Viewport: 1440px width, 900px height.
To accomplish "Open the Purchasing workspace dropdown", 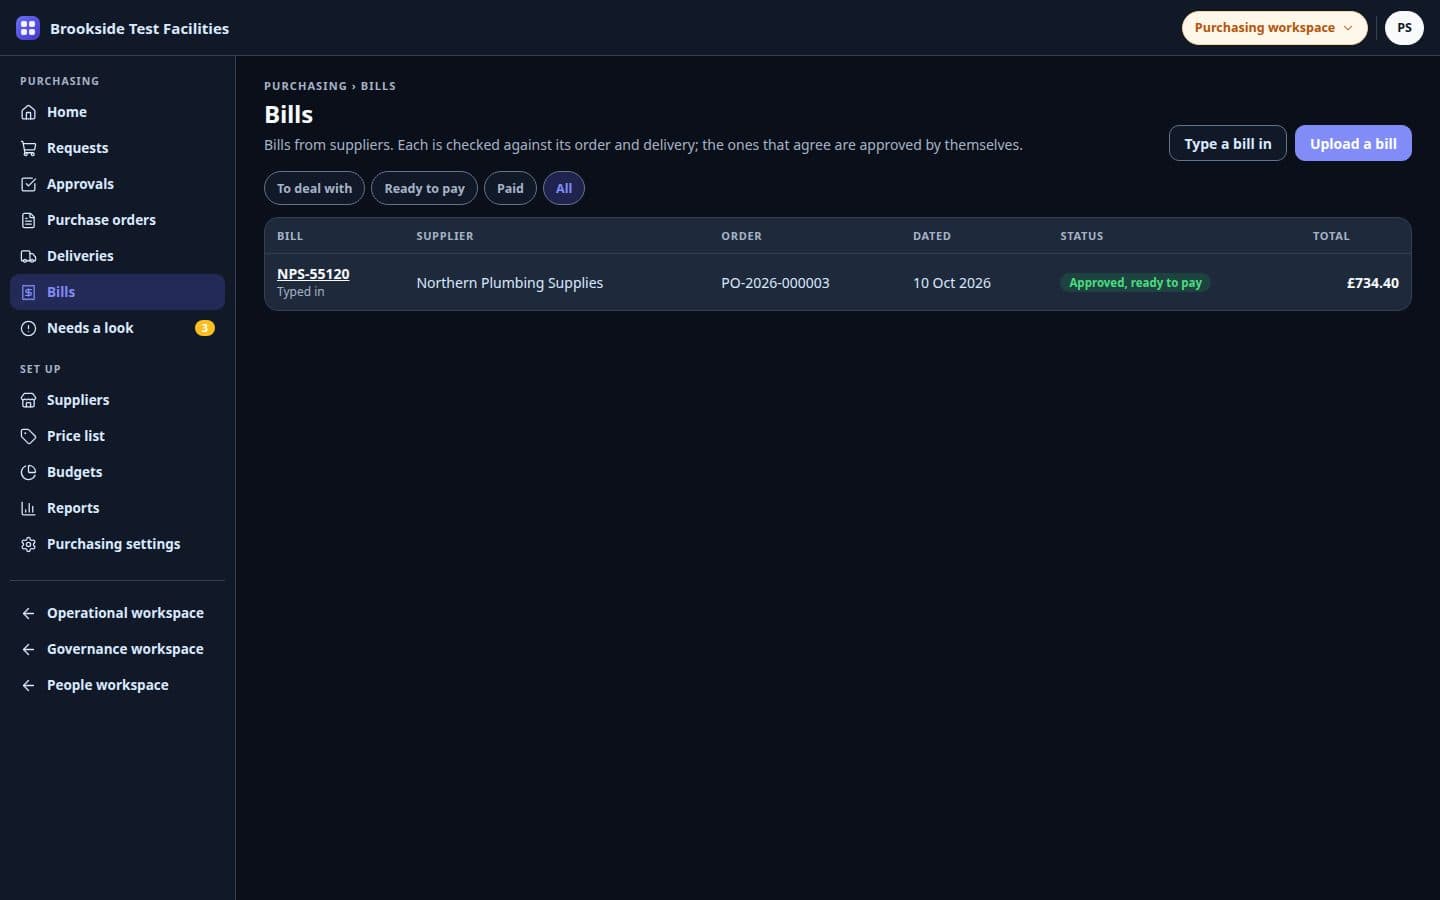I will click(1274, 28).
